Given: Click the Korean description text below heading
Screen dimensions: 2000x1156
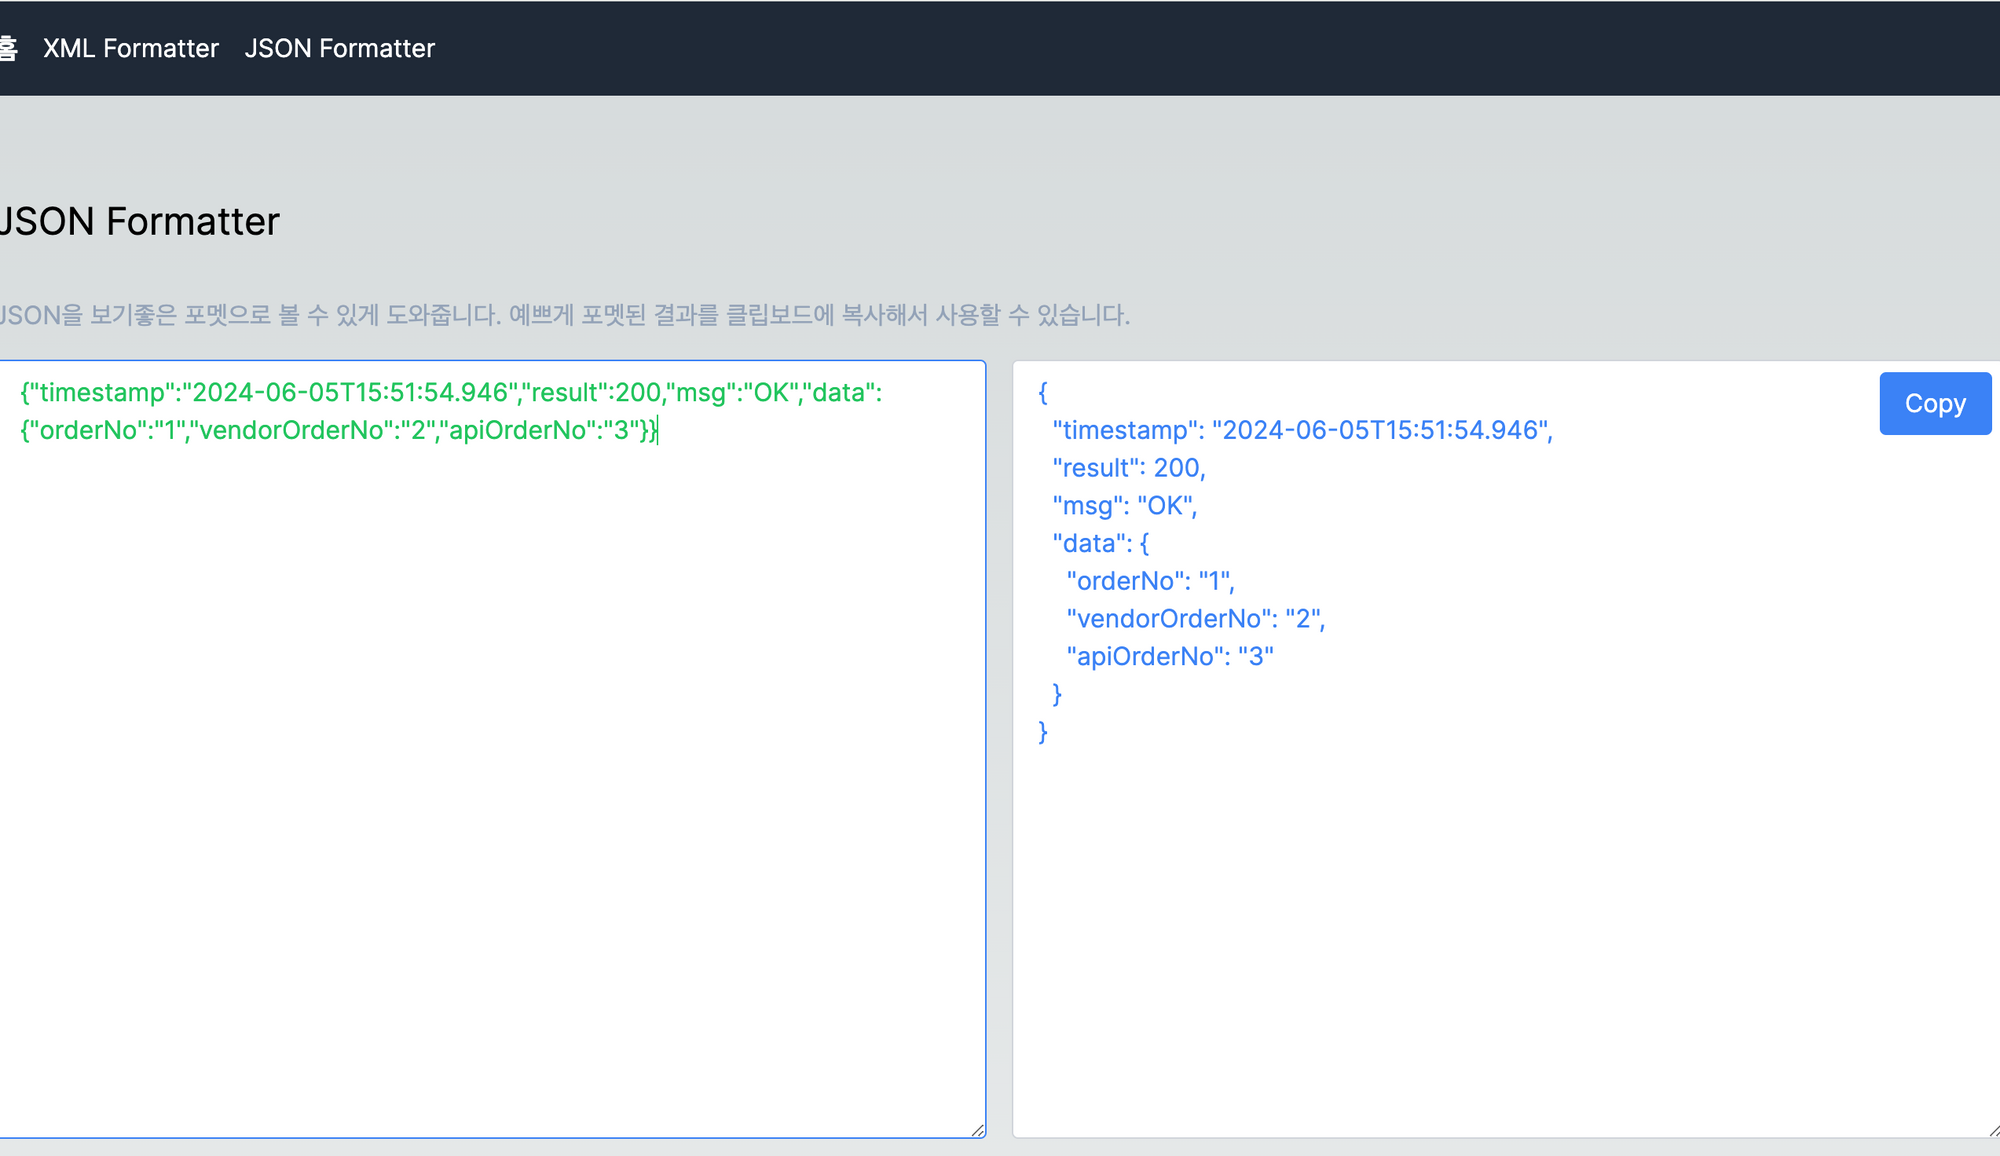Looking at the screenshot, I should coord(565,315).
